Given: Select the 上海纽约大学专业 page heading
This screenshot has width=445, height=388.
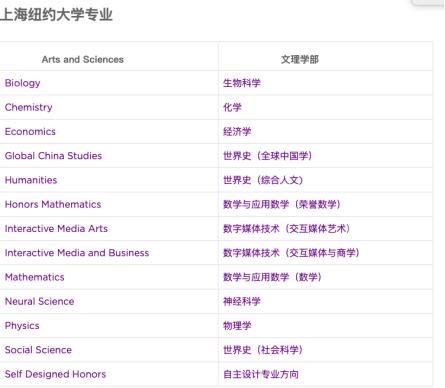Looking at the screenshot, I should point(57,15).
